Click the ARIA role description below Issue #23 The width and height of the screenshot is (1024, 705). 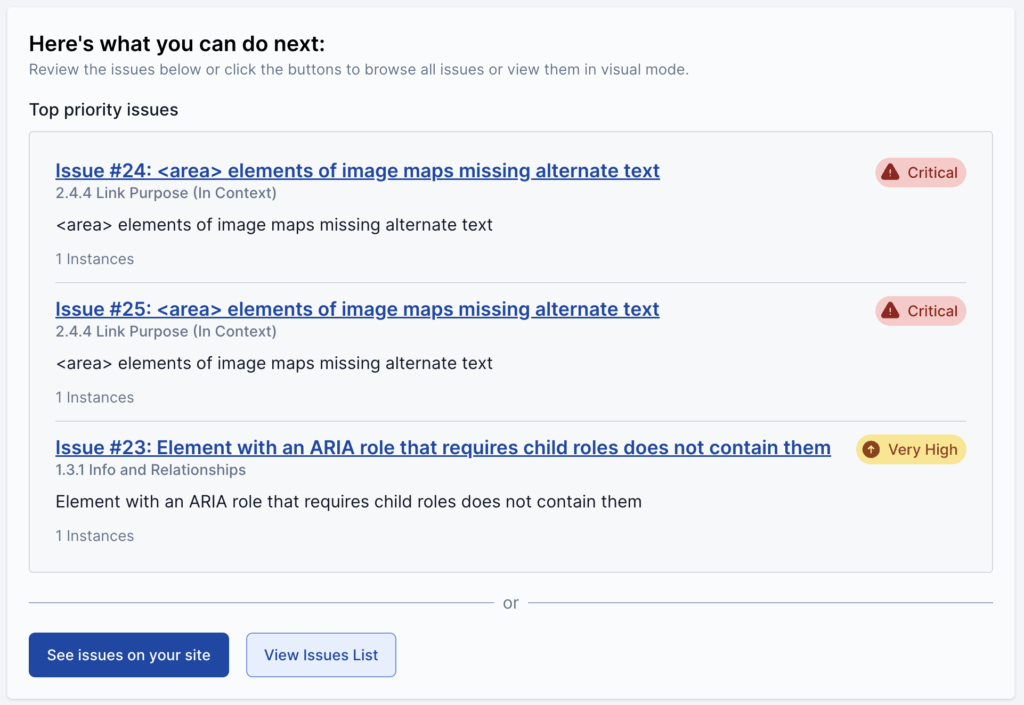(348, 502)
